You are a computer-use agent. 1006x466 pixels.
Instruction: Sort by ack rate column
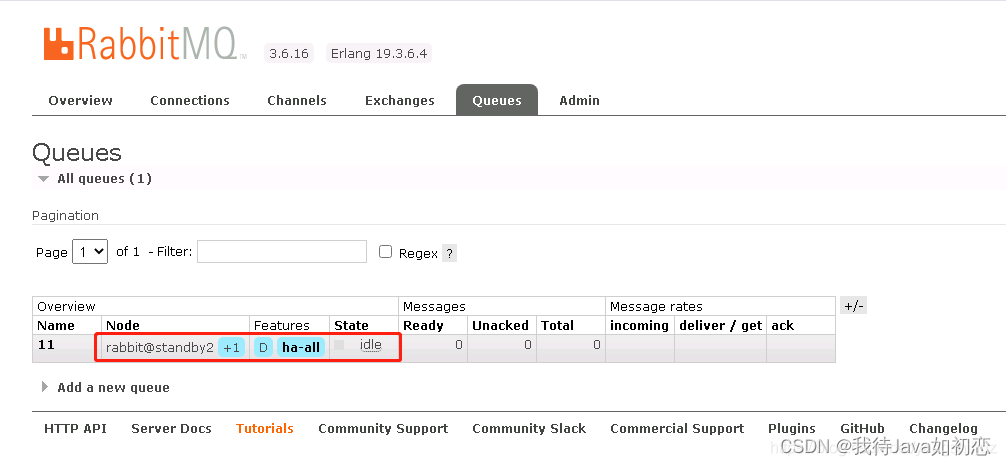783,325
